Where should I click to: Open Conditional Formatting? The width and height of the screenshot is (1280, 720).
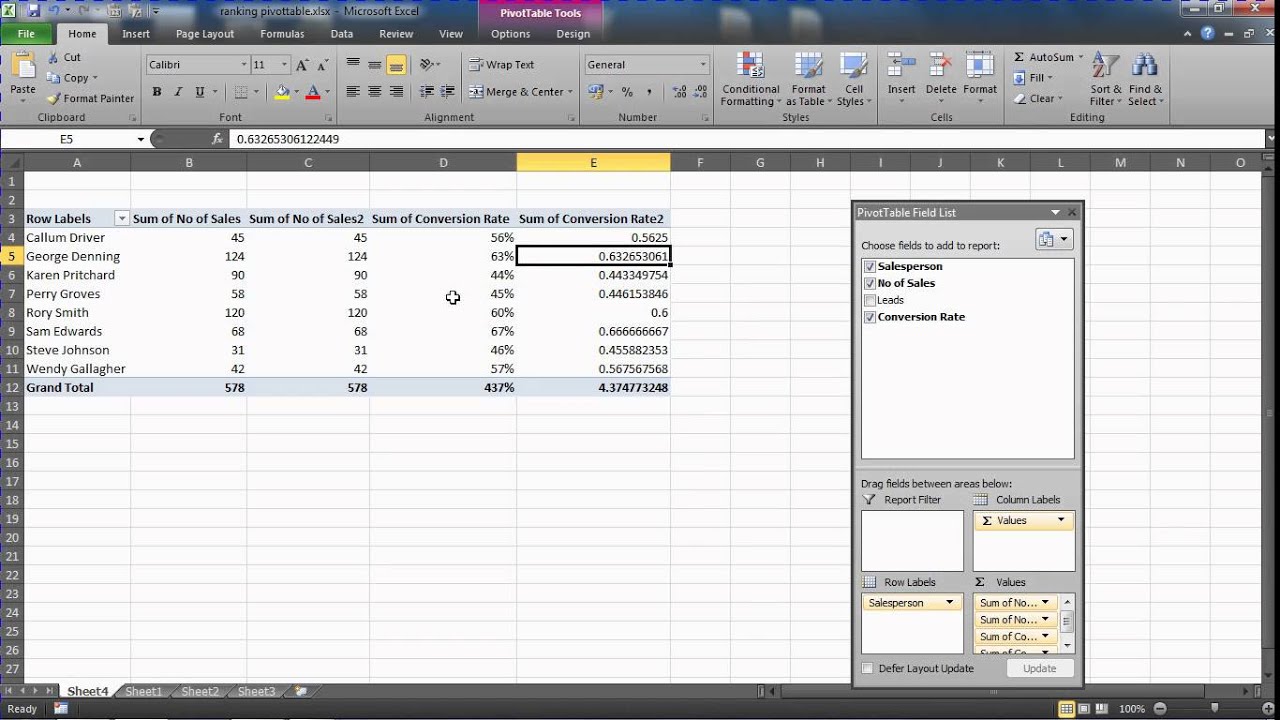[749, 80]
